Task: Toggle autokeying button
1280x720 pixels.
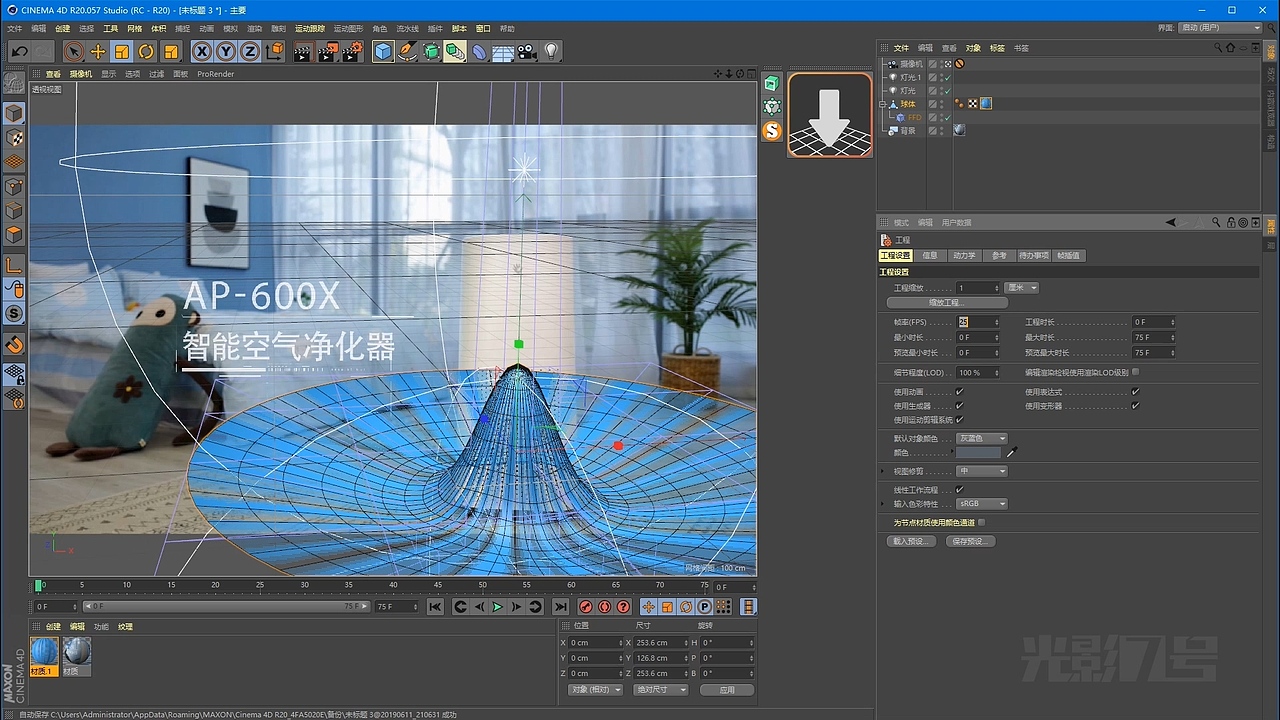Action: point(605,607)
